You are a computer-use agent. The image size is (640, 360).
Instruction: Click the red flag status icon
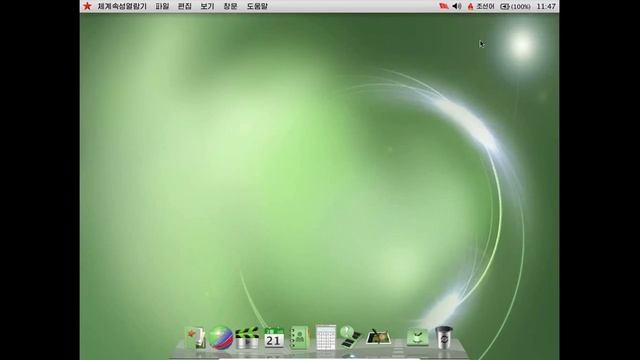pos(443,6)
